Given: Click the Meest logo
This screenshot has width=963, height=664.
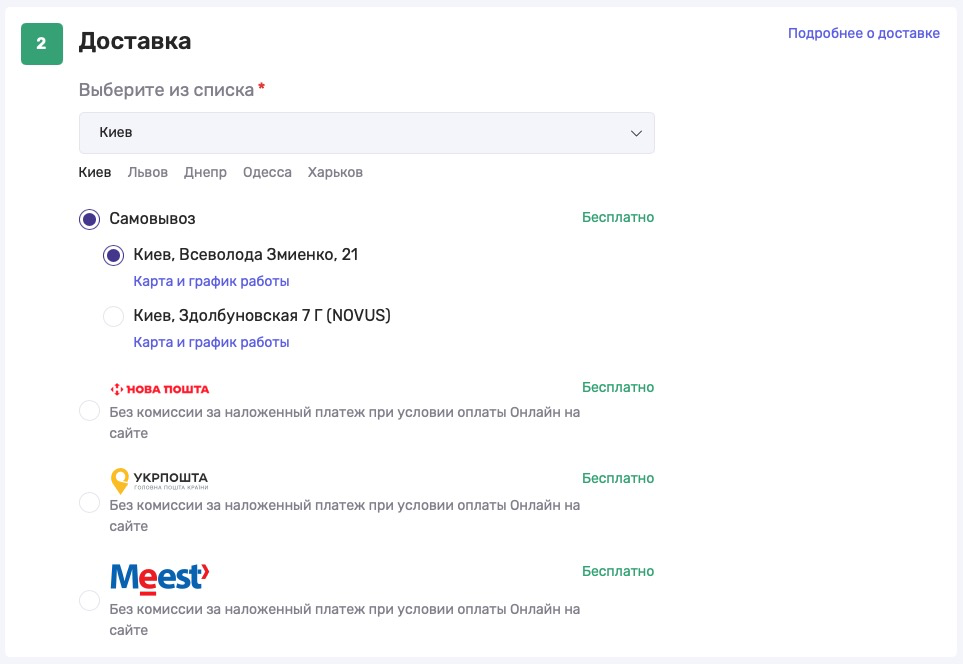Looking at the screenshot, I should point(158,576).
